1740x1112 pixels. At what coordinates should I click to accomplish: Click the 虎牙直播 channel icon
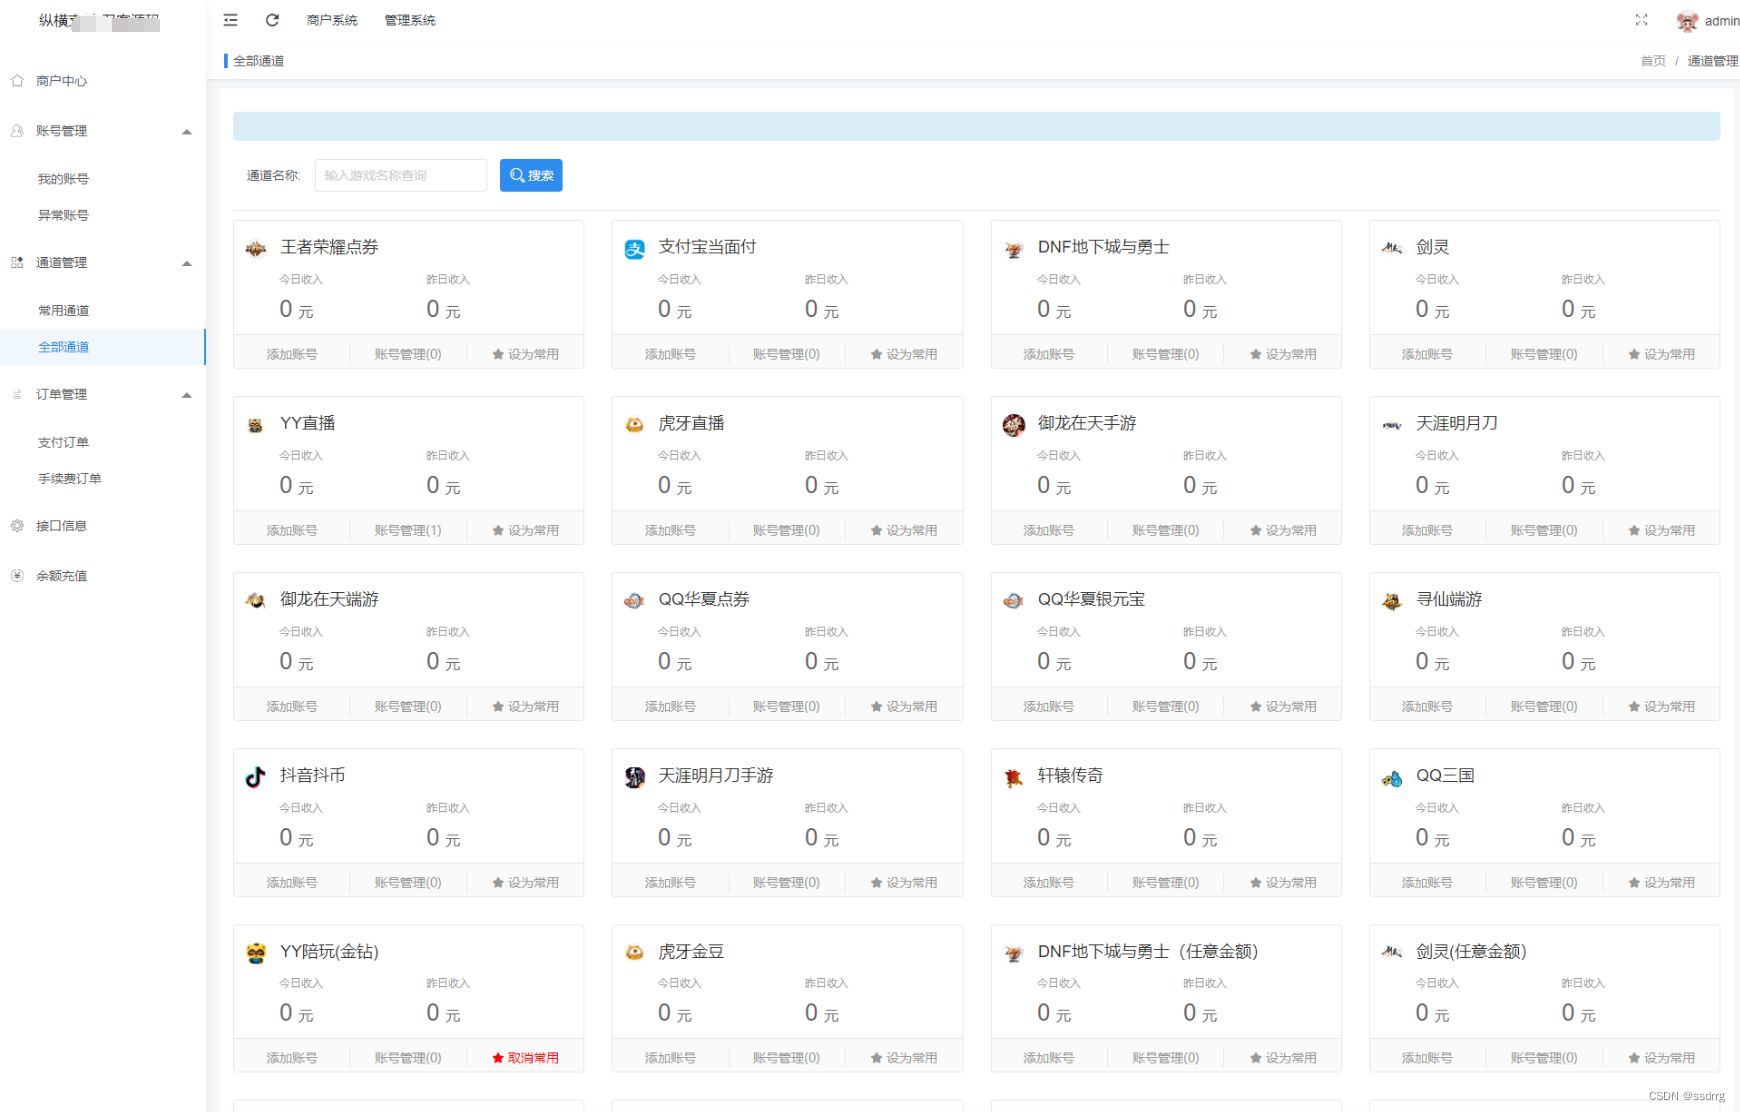point(633,423)
